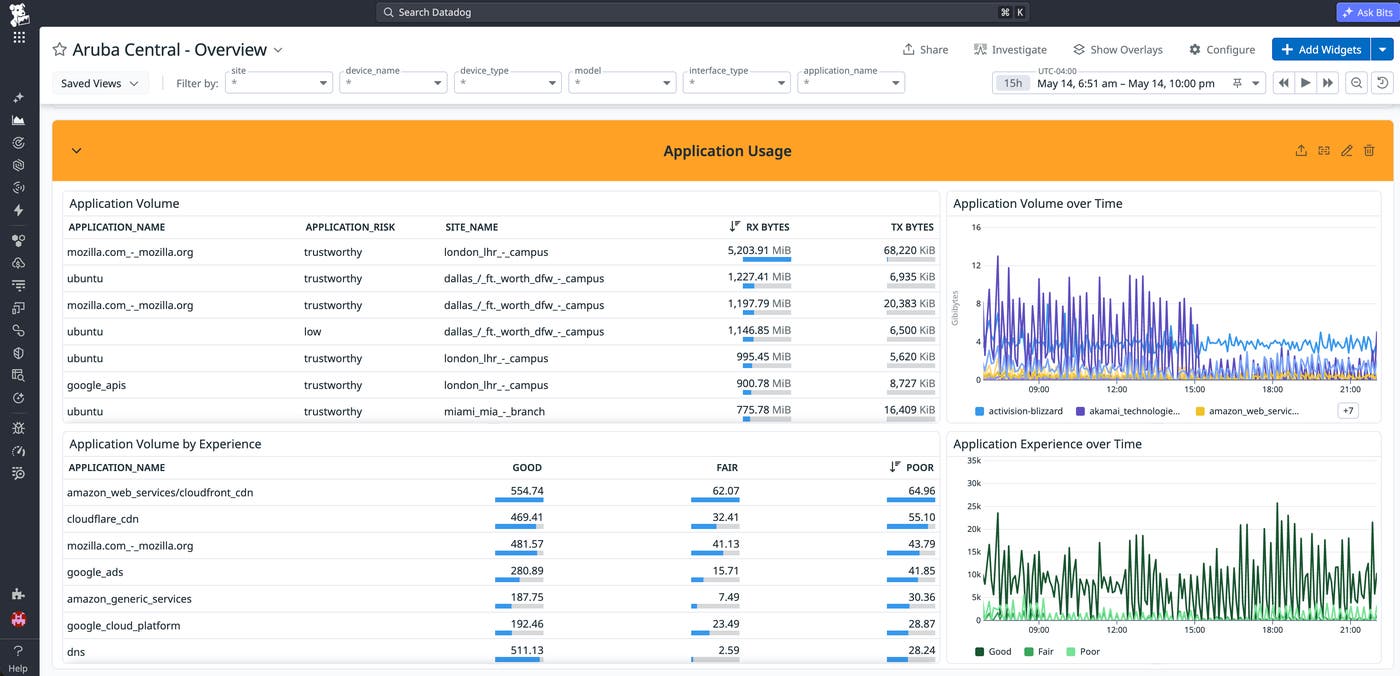
Task: Star the Aruba Central dashboard as favorite
Action: [x=60, y=50]
